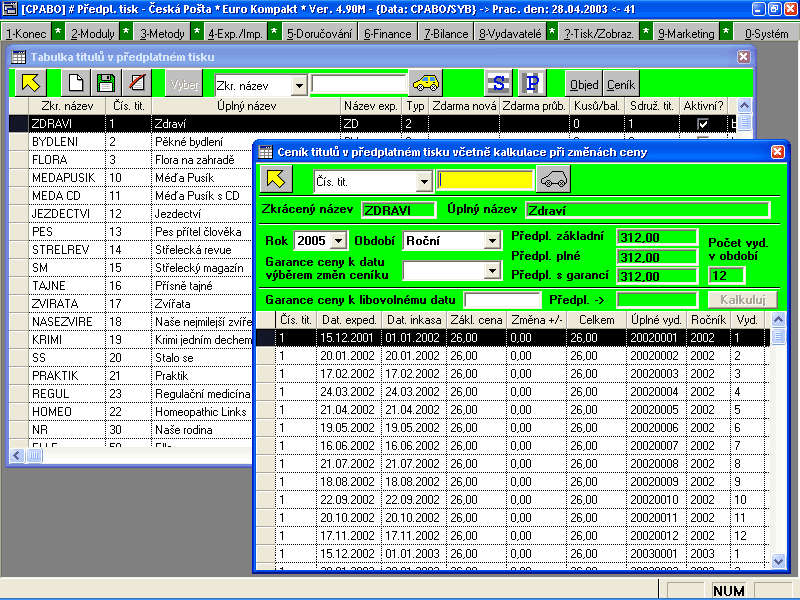
Task: Click the edit record icon beside new document
Action: click(105, 83)
